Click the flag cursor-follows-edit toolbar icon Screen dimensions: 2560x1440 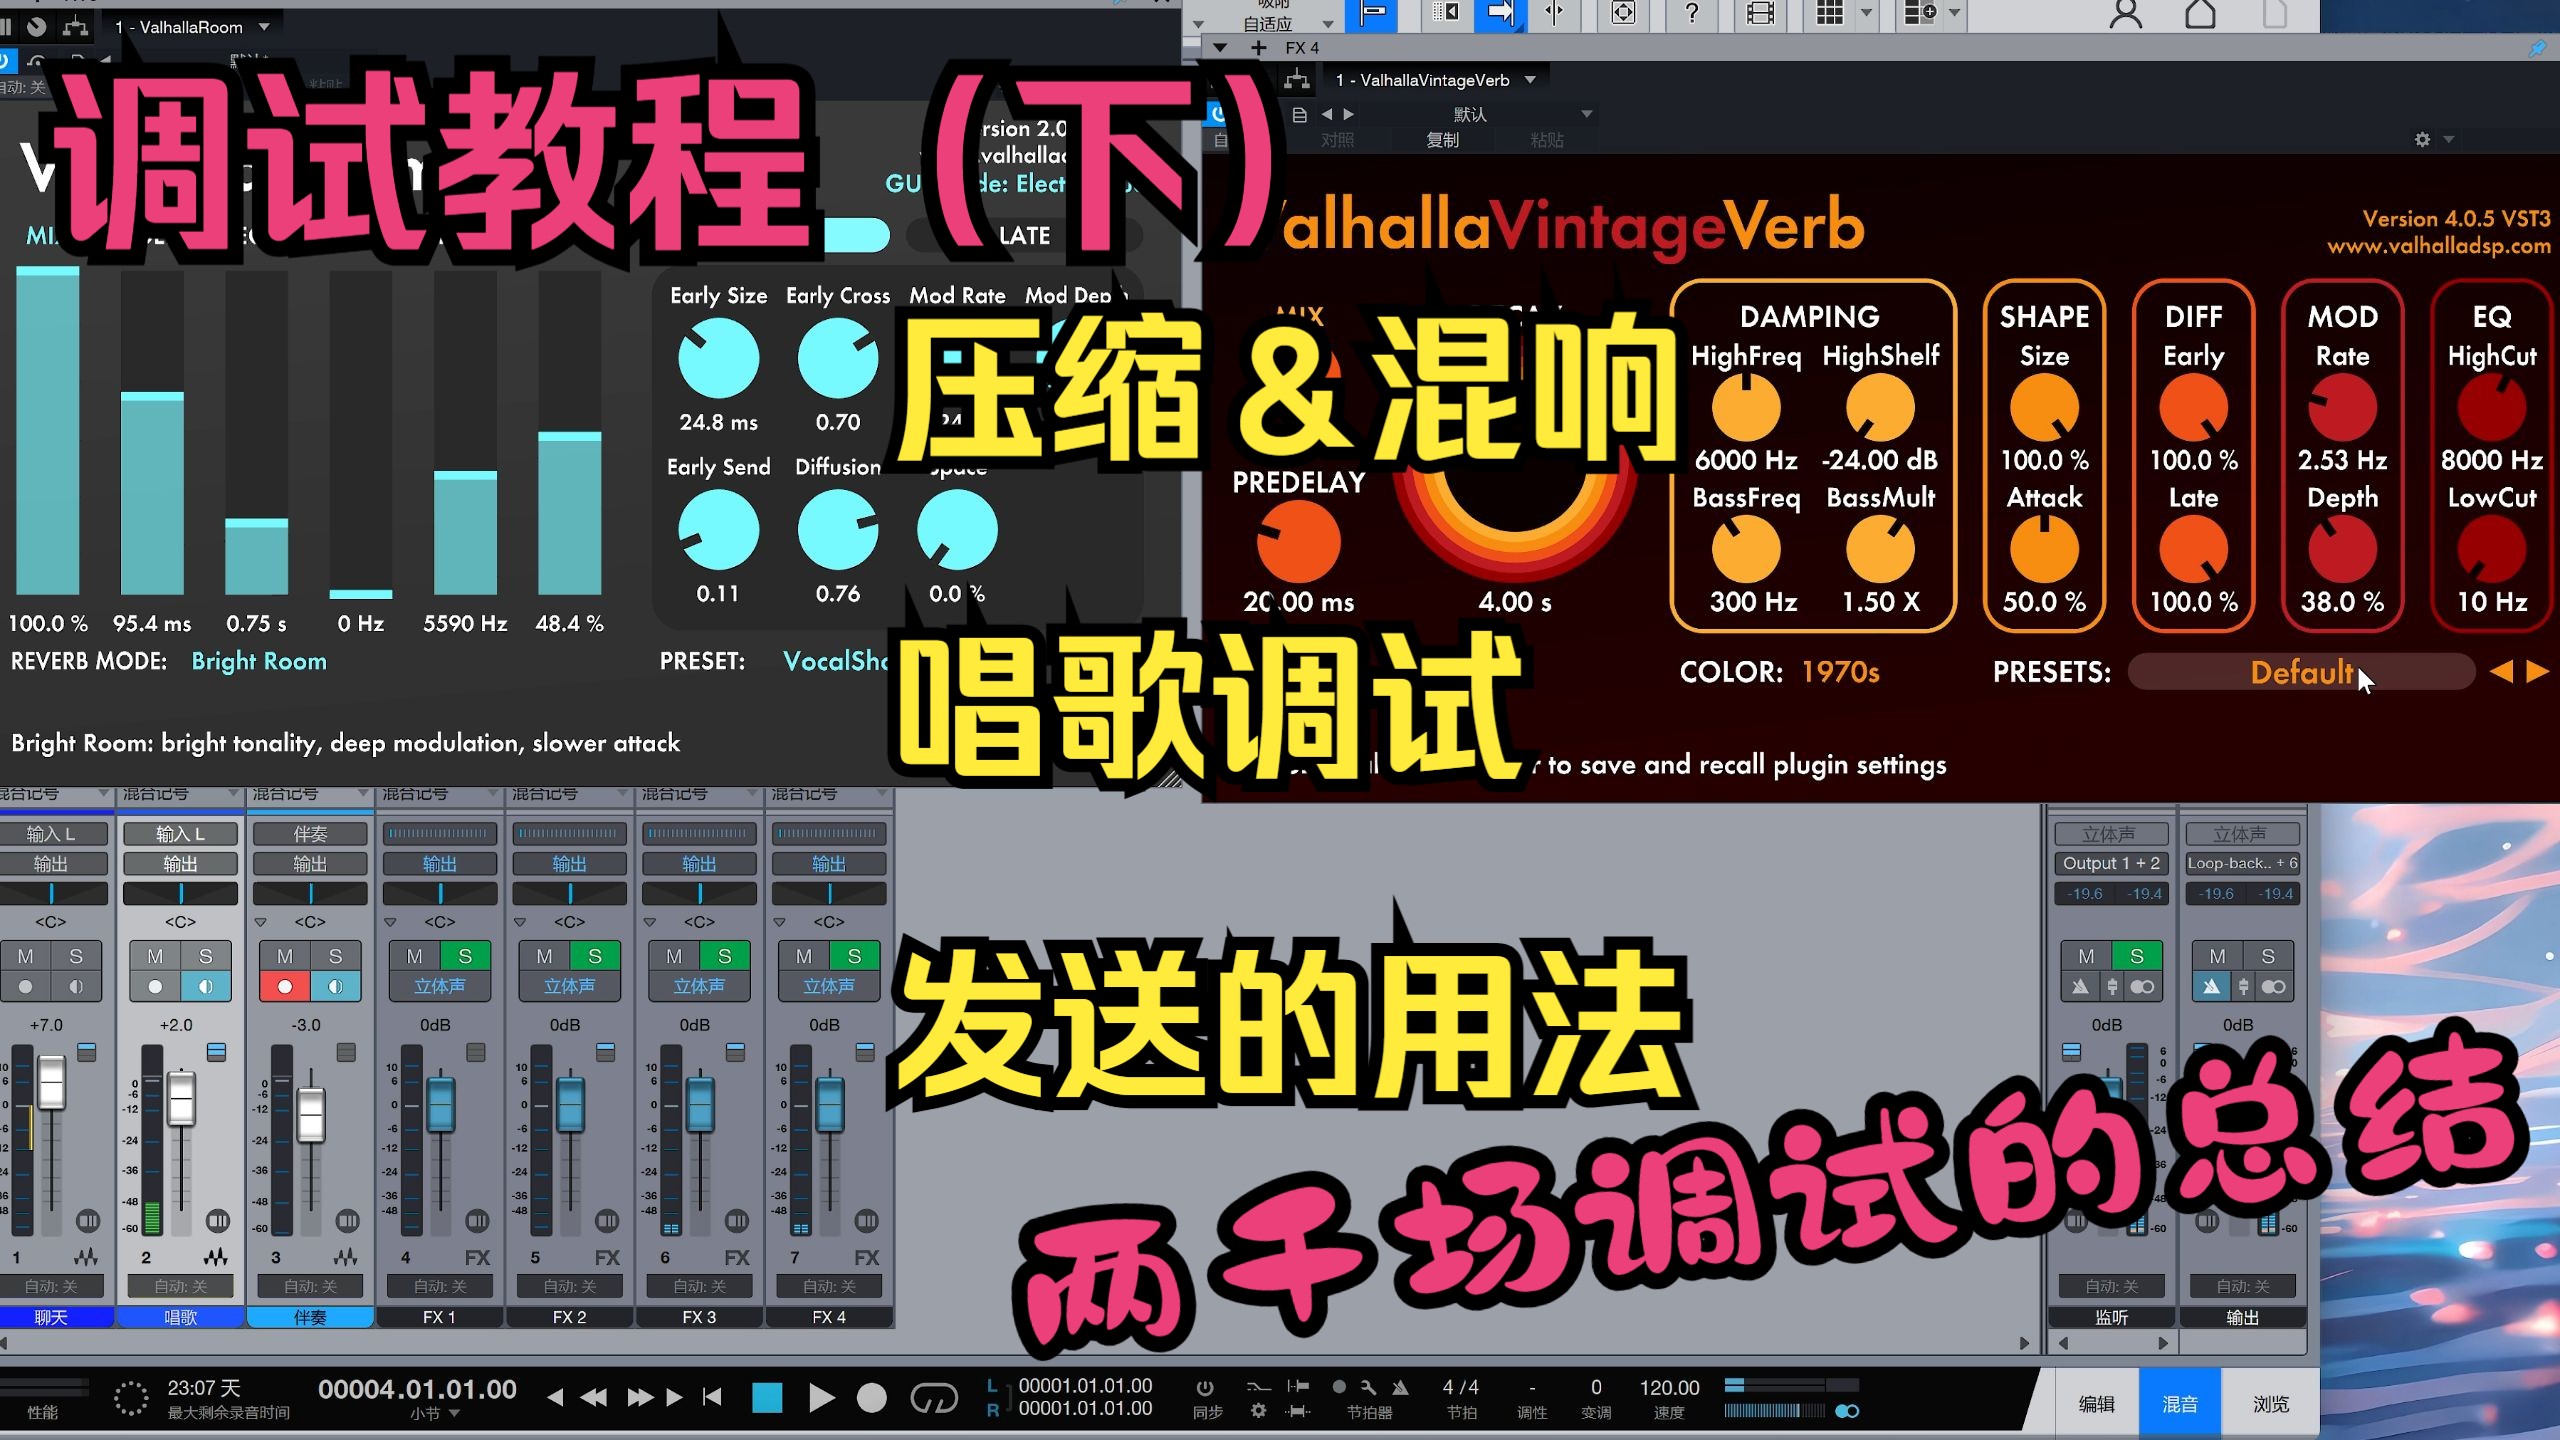[1372, 13]
